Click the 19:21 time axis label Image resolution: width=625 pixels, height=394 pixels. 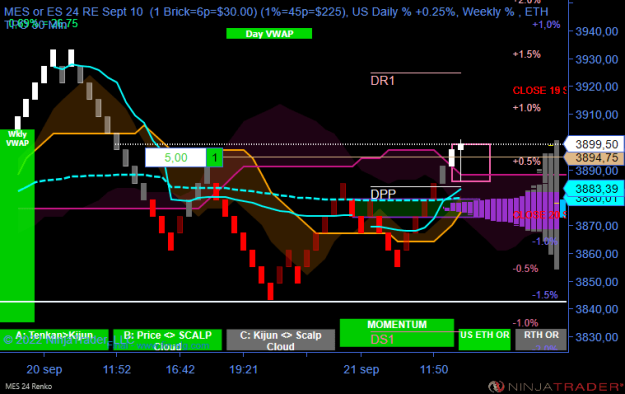(244, 370)
